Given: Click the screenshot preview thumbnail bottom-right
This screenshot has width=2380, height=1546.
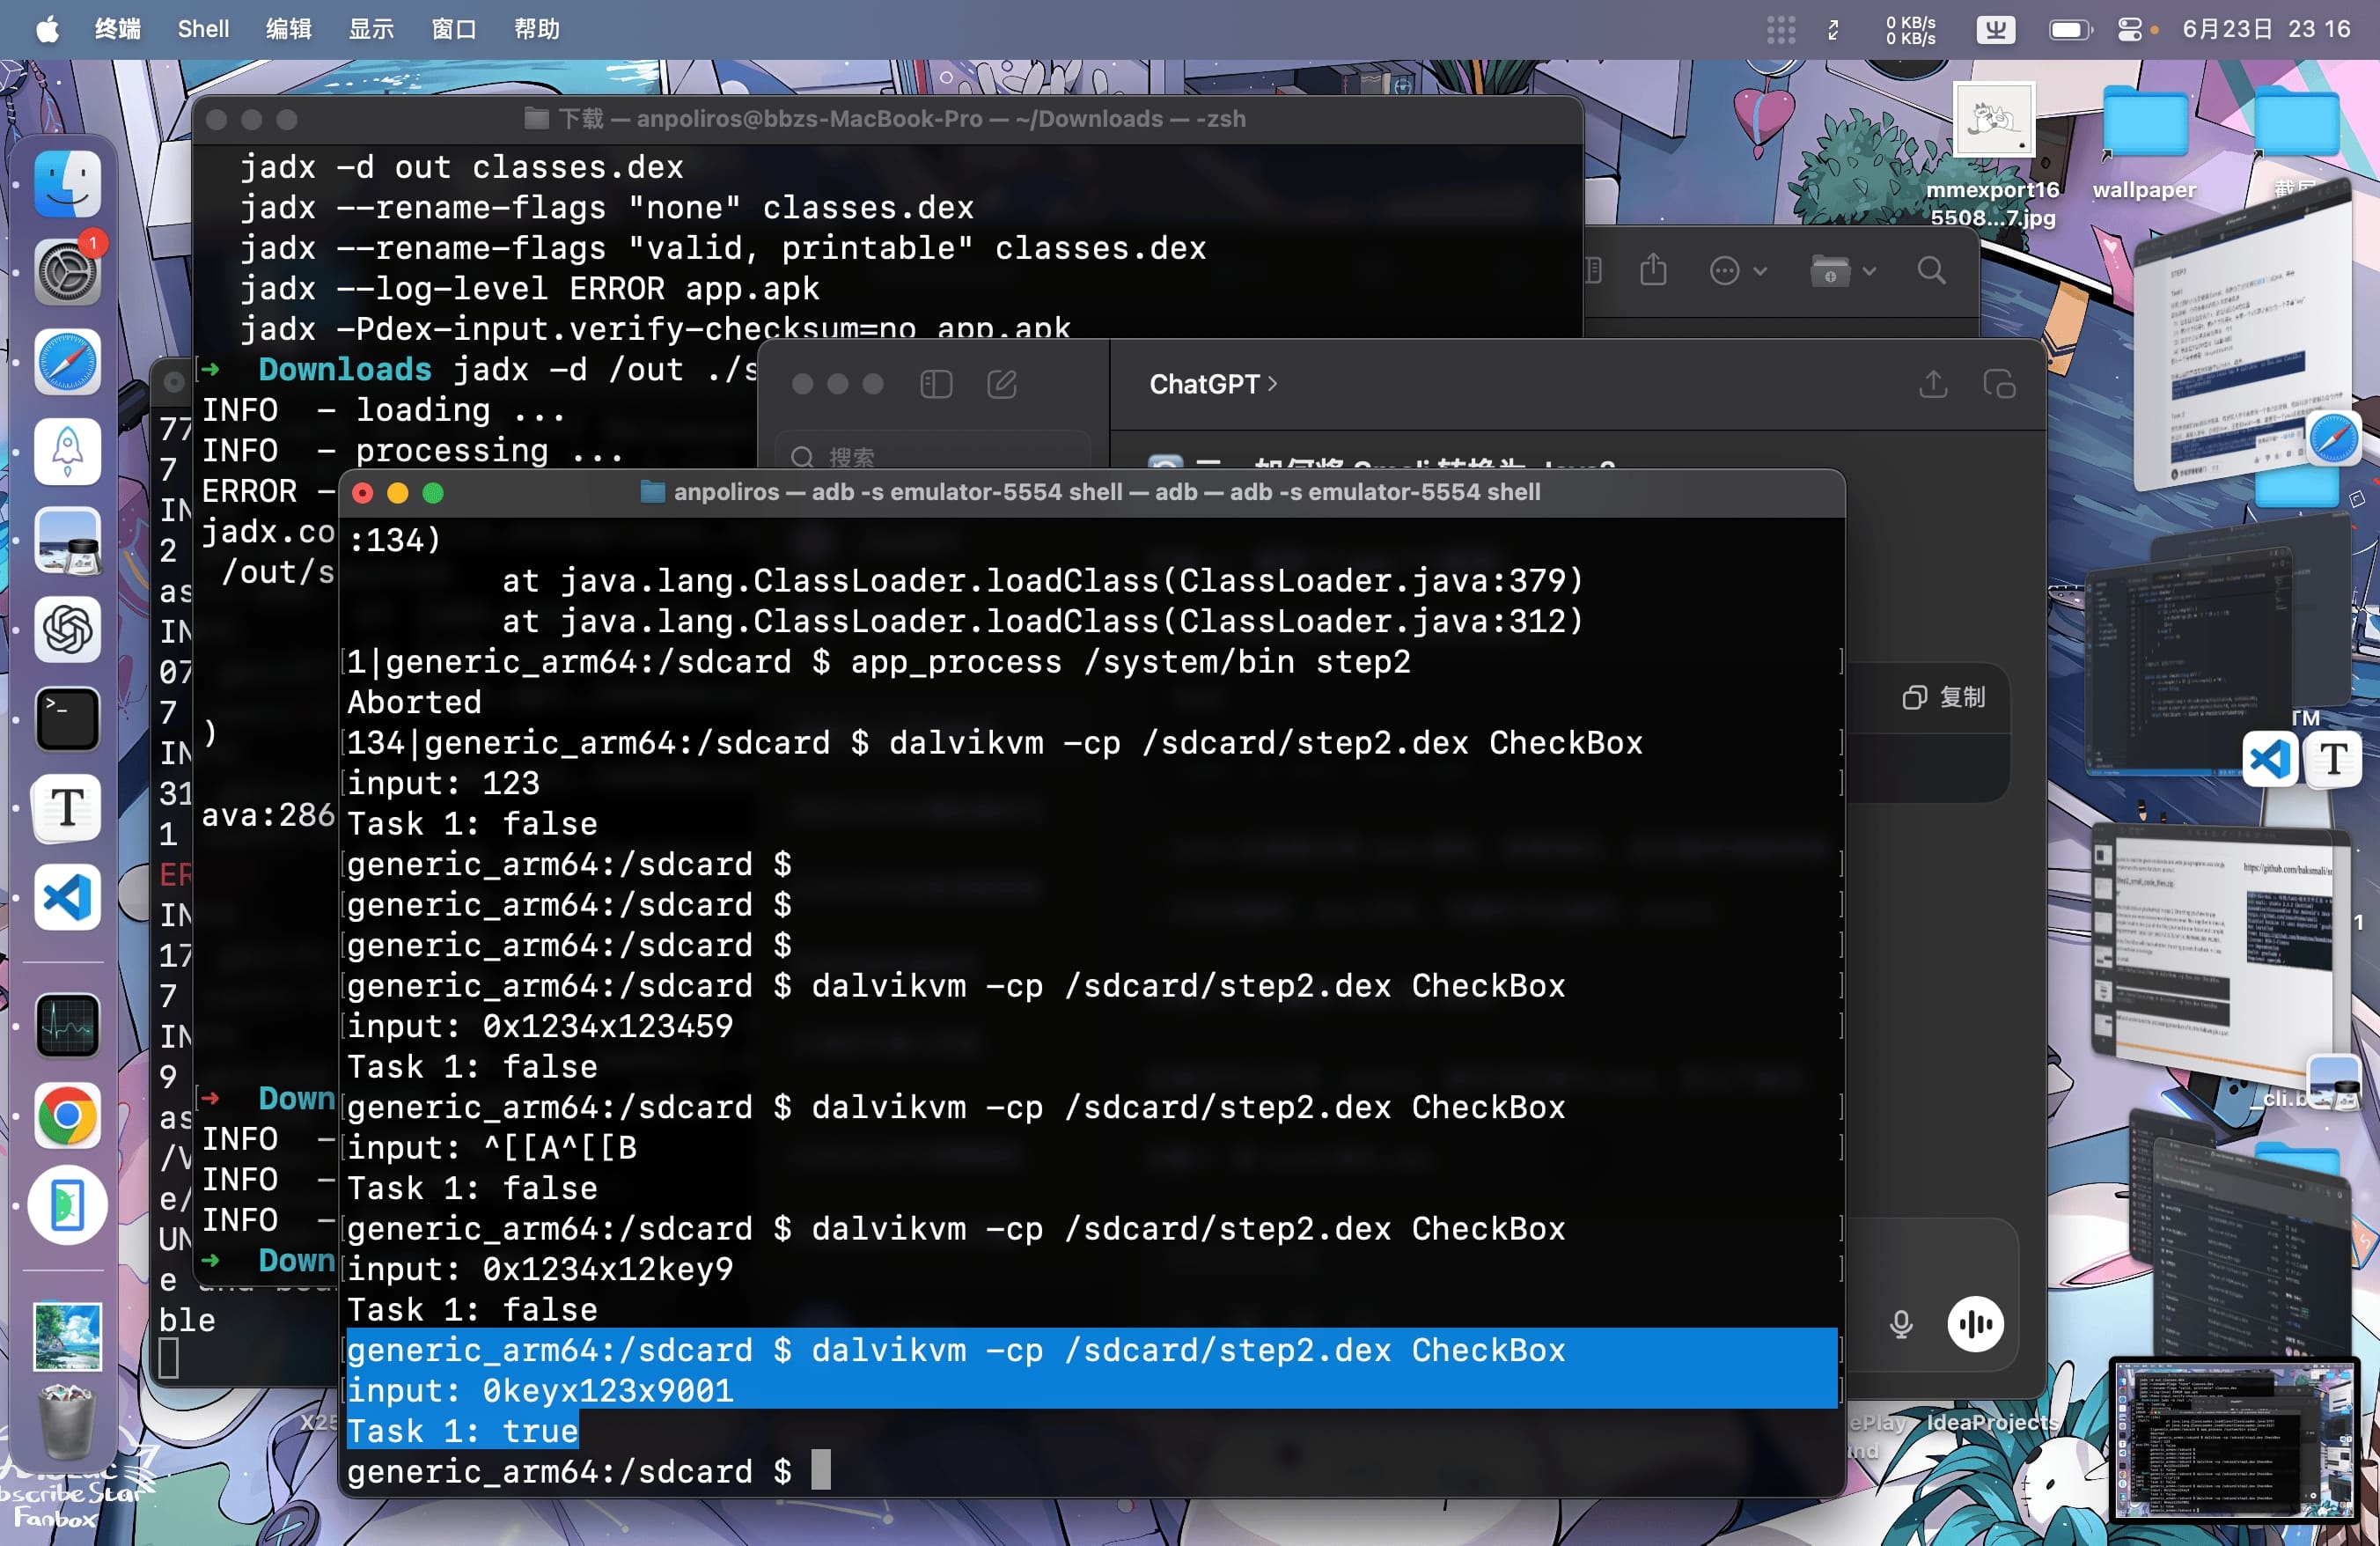Looking at the screenshot, I should 2234,1440.
